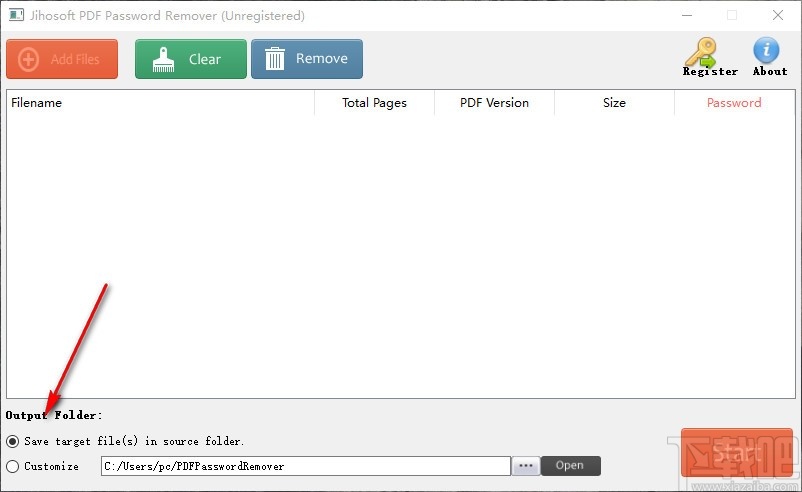The image size is (802, 492).
Task: Click the application icon in title bar
Action: (16, 15)
